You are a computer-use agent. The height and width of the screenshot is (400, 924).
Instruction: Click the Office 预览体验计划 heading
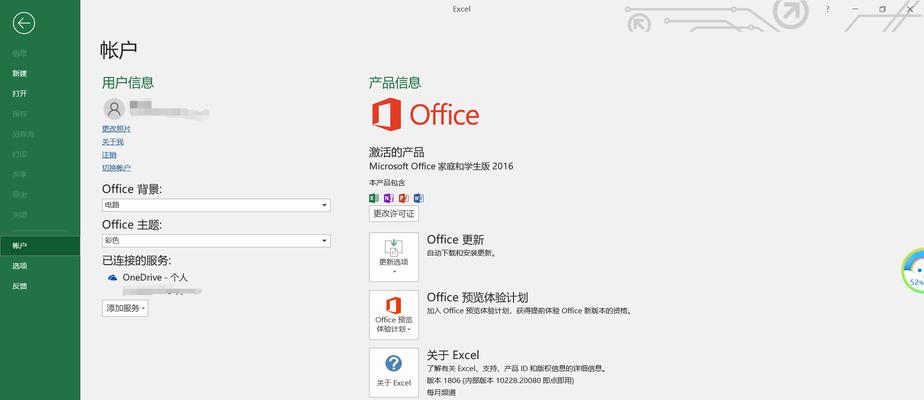[x=477, y=297]
